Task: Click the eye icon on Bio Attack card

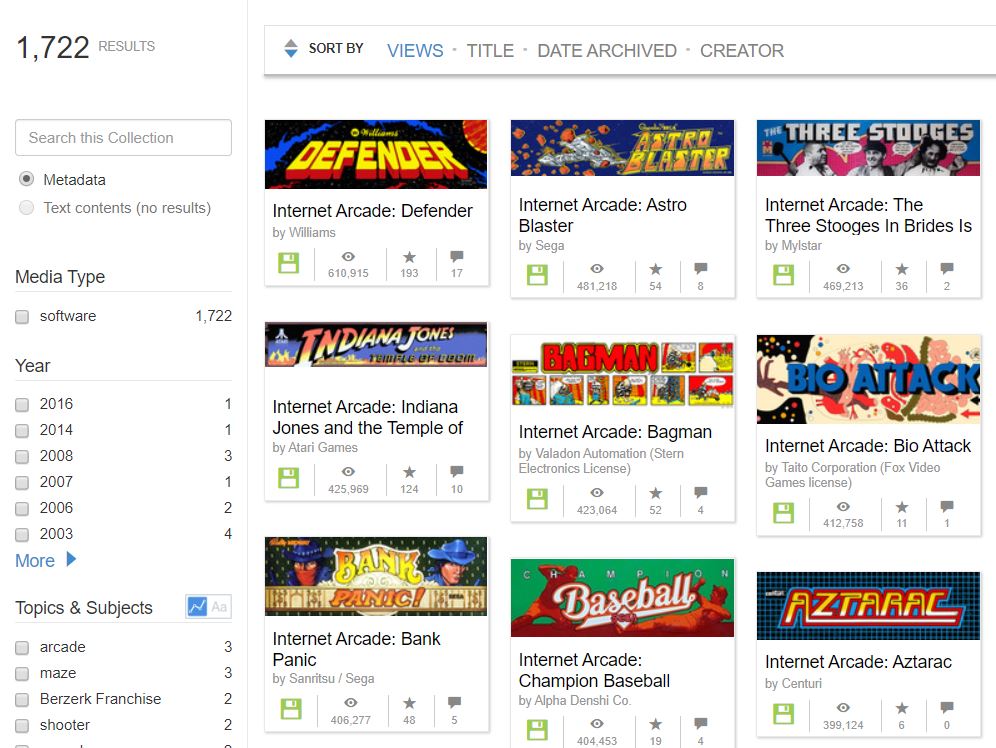Action: (843, 507)
